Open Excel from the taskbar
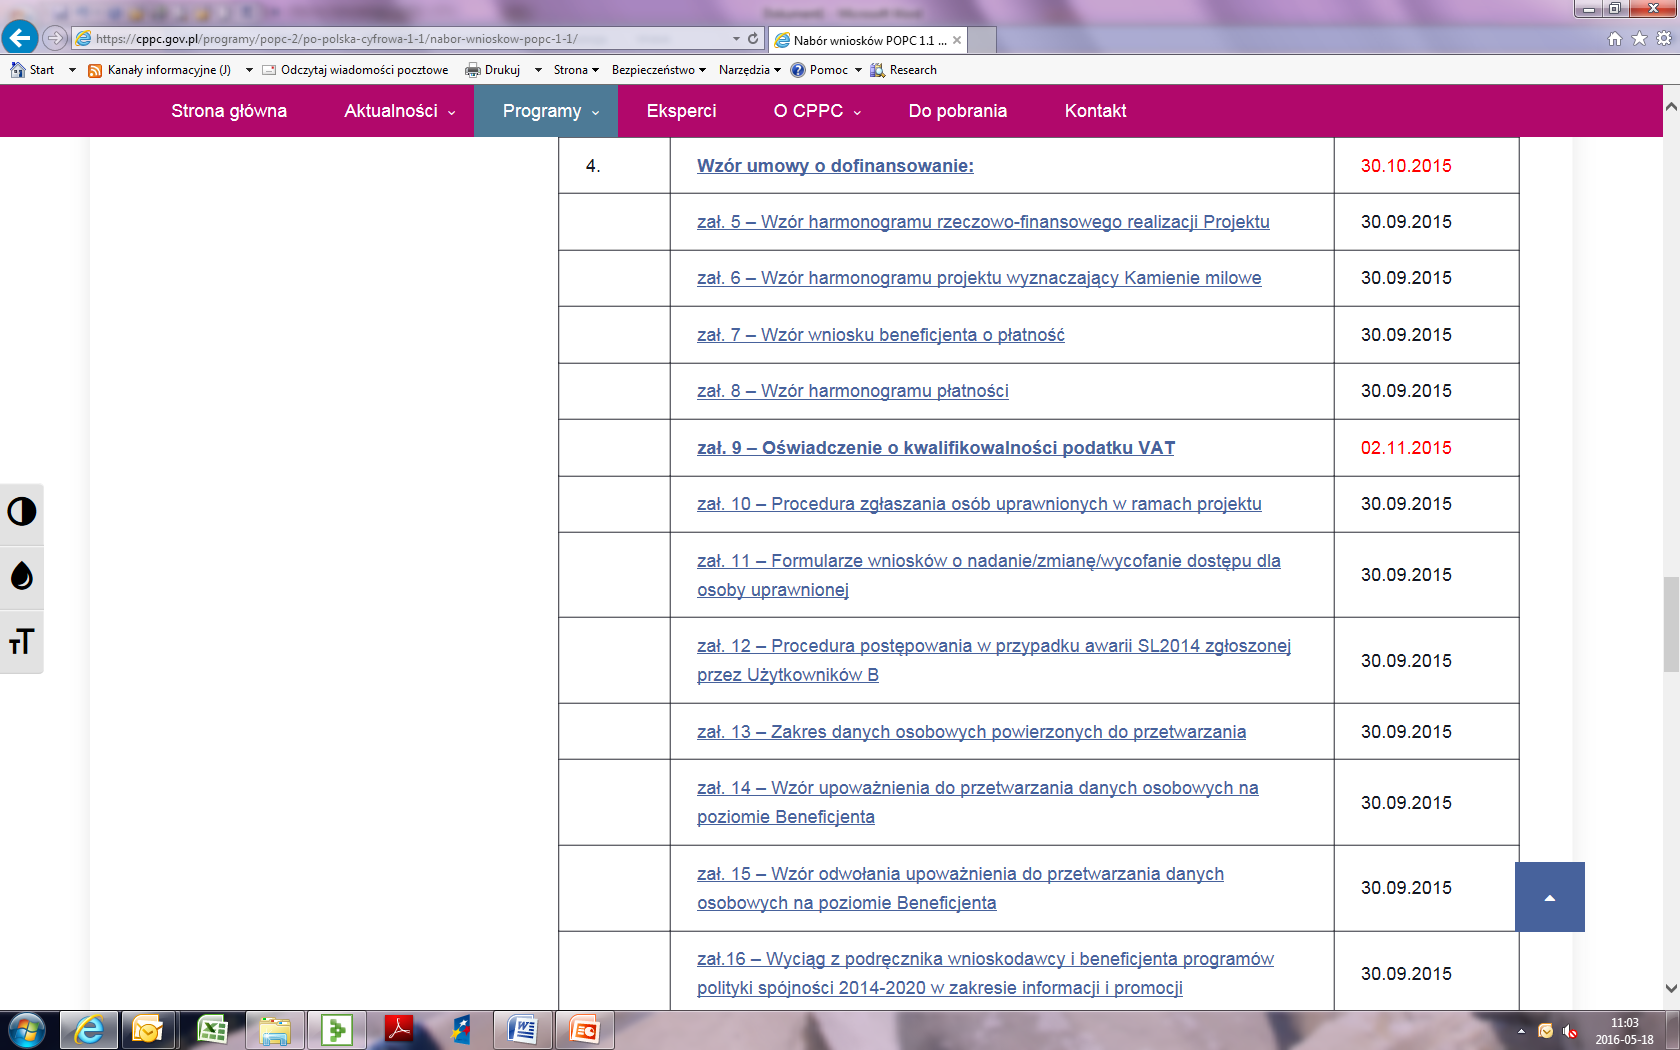 [211, 1029]
